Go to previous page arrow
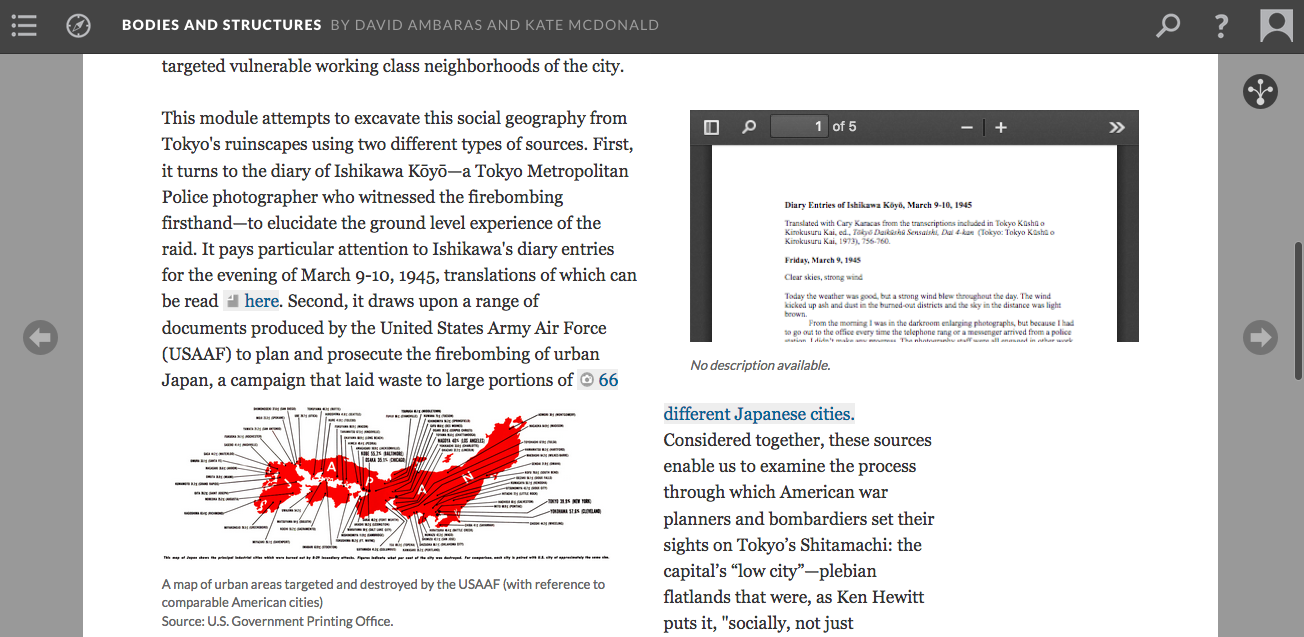The image size is (1304, 637). pyautogui.click(x=41, y=337)
